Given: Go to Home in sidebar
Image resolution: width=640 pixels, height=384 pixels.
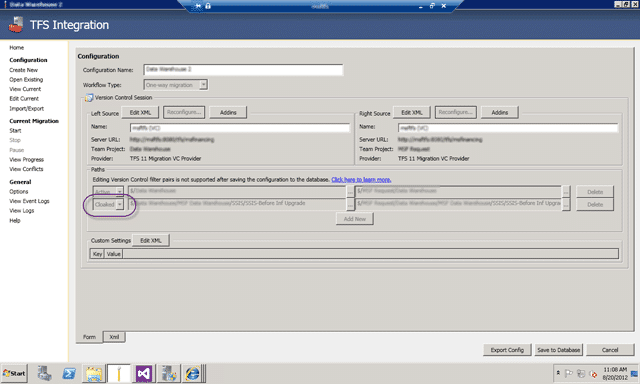Looking at the screenshot, I should 17,47.
